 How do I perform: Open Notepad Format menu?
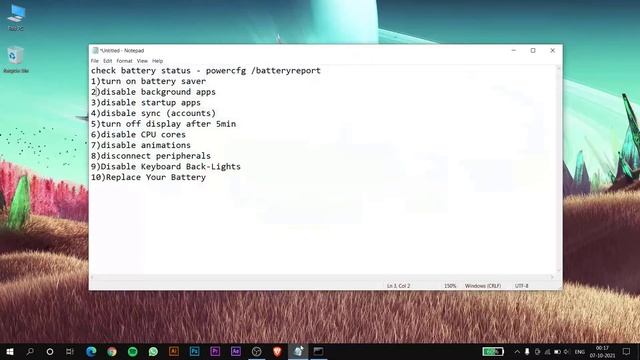pos(124,61)
